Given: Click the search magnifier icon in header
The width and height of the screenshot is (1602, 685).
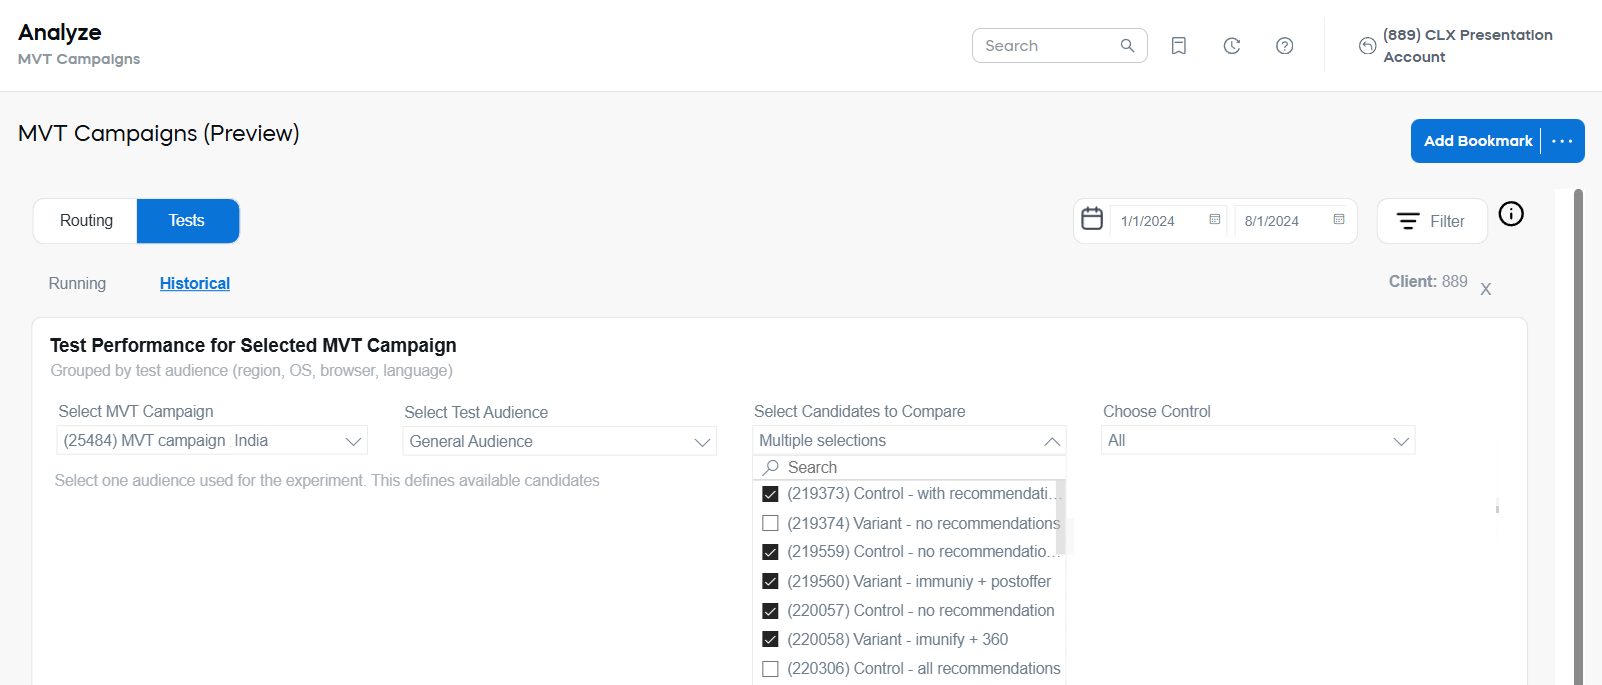Looking at the screenshot, I should tap(1127, 45).
